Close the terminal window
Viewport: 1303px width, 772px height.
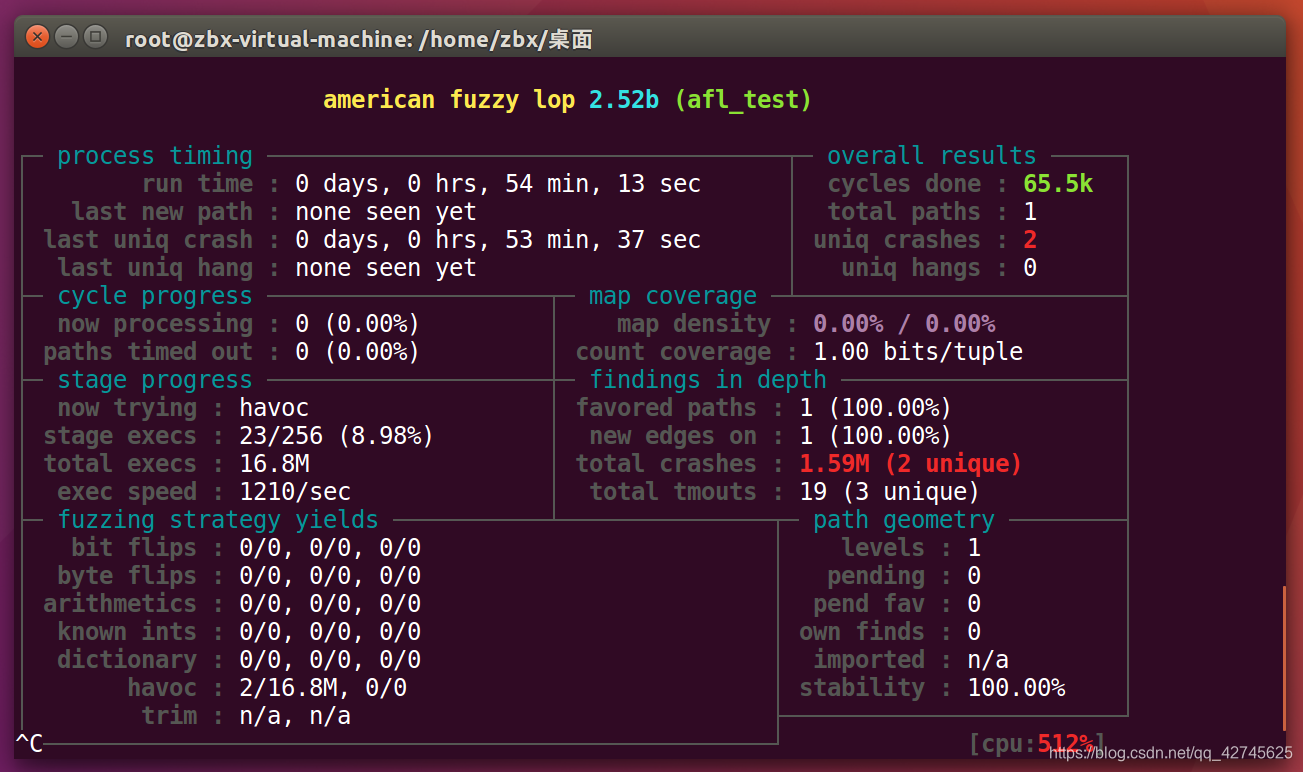(37, 38)
